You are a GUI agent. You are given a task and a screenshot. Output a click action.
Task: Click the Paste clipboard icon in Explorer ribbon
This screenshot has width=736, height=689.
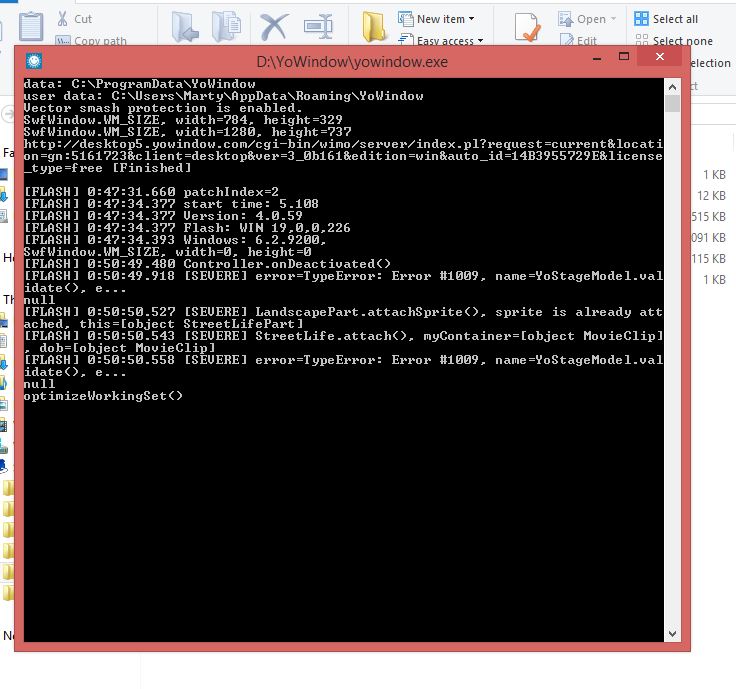pyautogui.click(x=31, y=26)
